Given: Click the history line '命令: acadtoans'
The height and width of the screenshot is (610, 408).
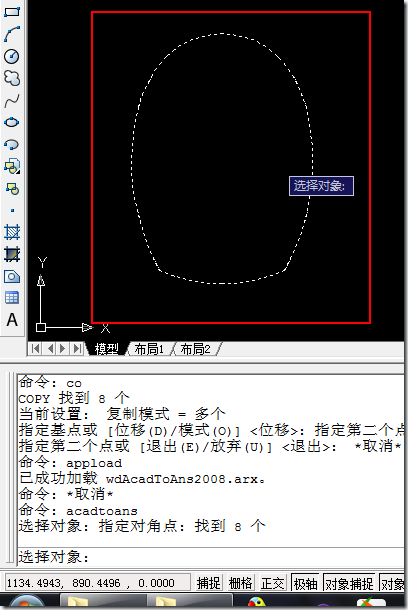Looking at the screenshot, I should [78, 510].
